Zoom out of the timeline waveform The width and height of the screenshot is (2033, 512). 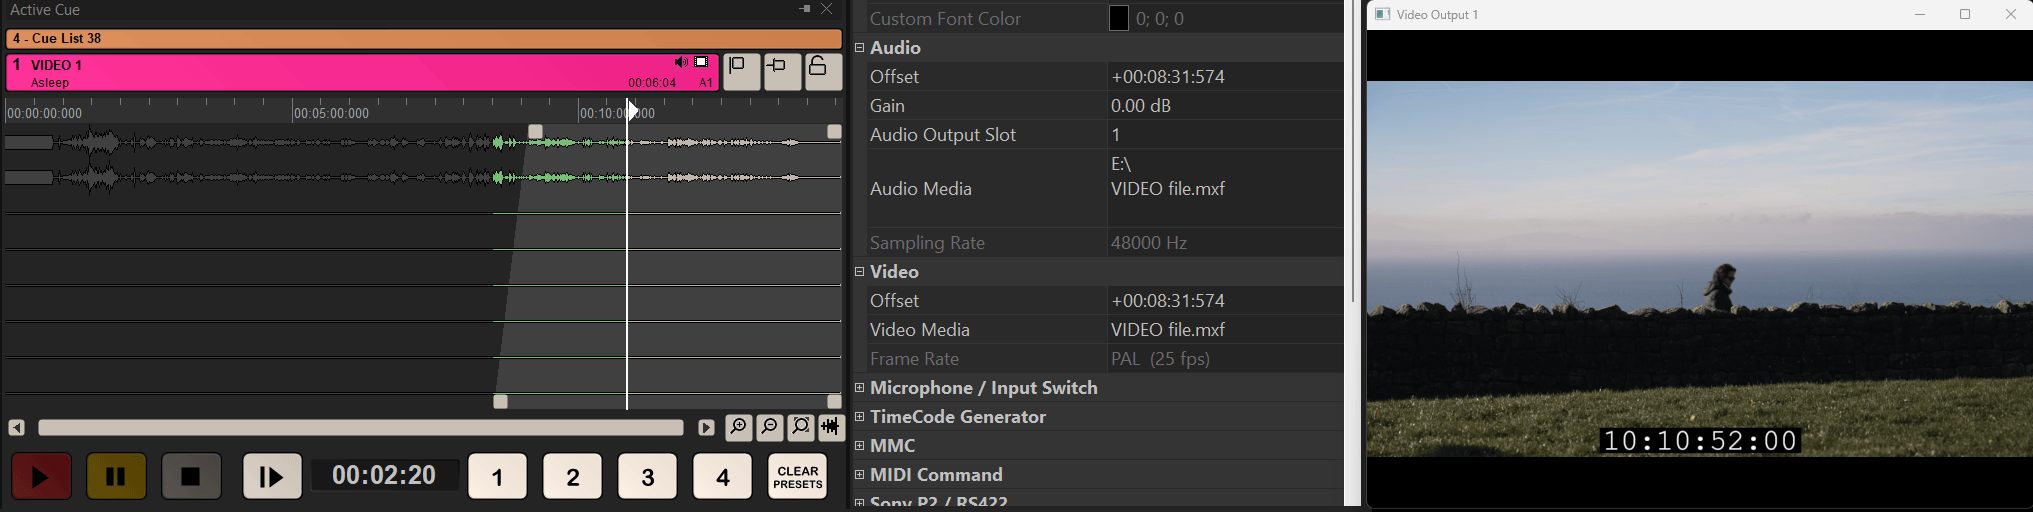[769, 427]
